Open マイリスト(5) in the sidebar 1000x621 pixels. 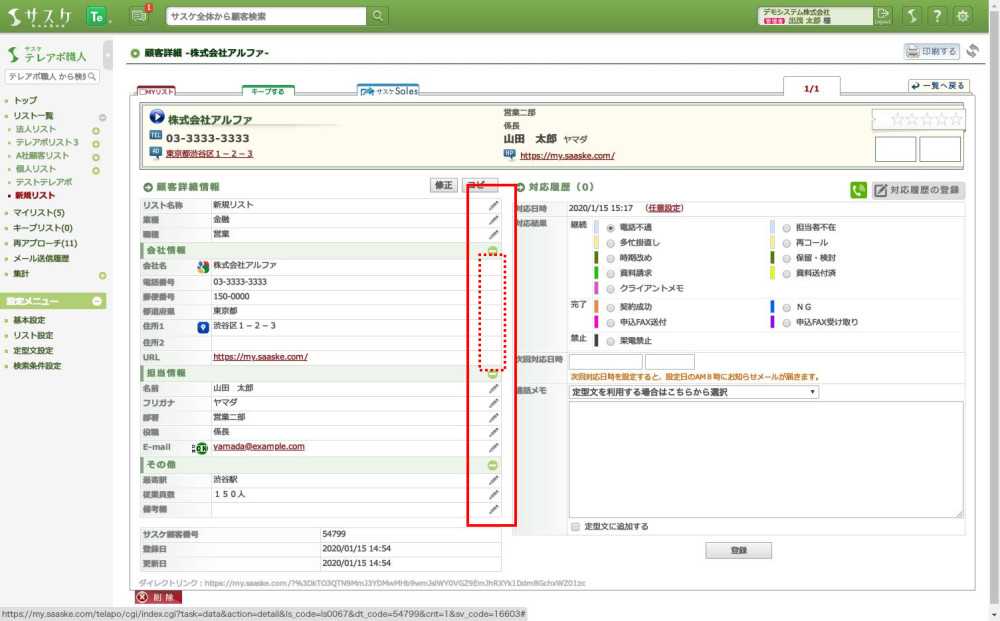(x=40, y=213)
